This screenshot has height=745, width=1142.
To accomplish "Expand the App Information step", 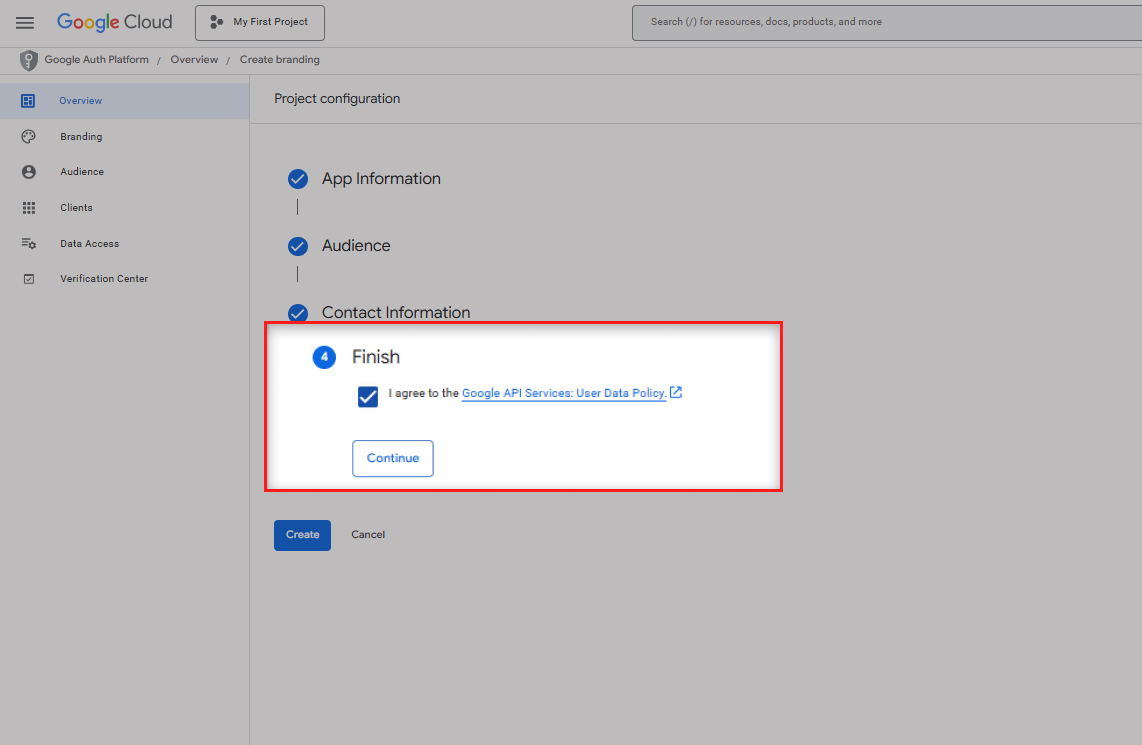I will [380, 179].
